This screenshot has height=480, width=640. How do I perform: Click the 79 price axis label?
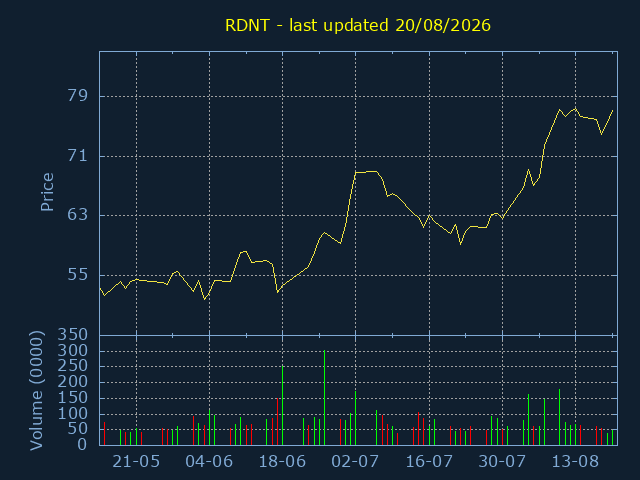pyautogui.click(x=78, y=96)
